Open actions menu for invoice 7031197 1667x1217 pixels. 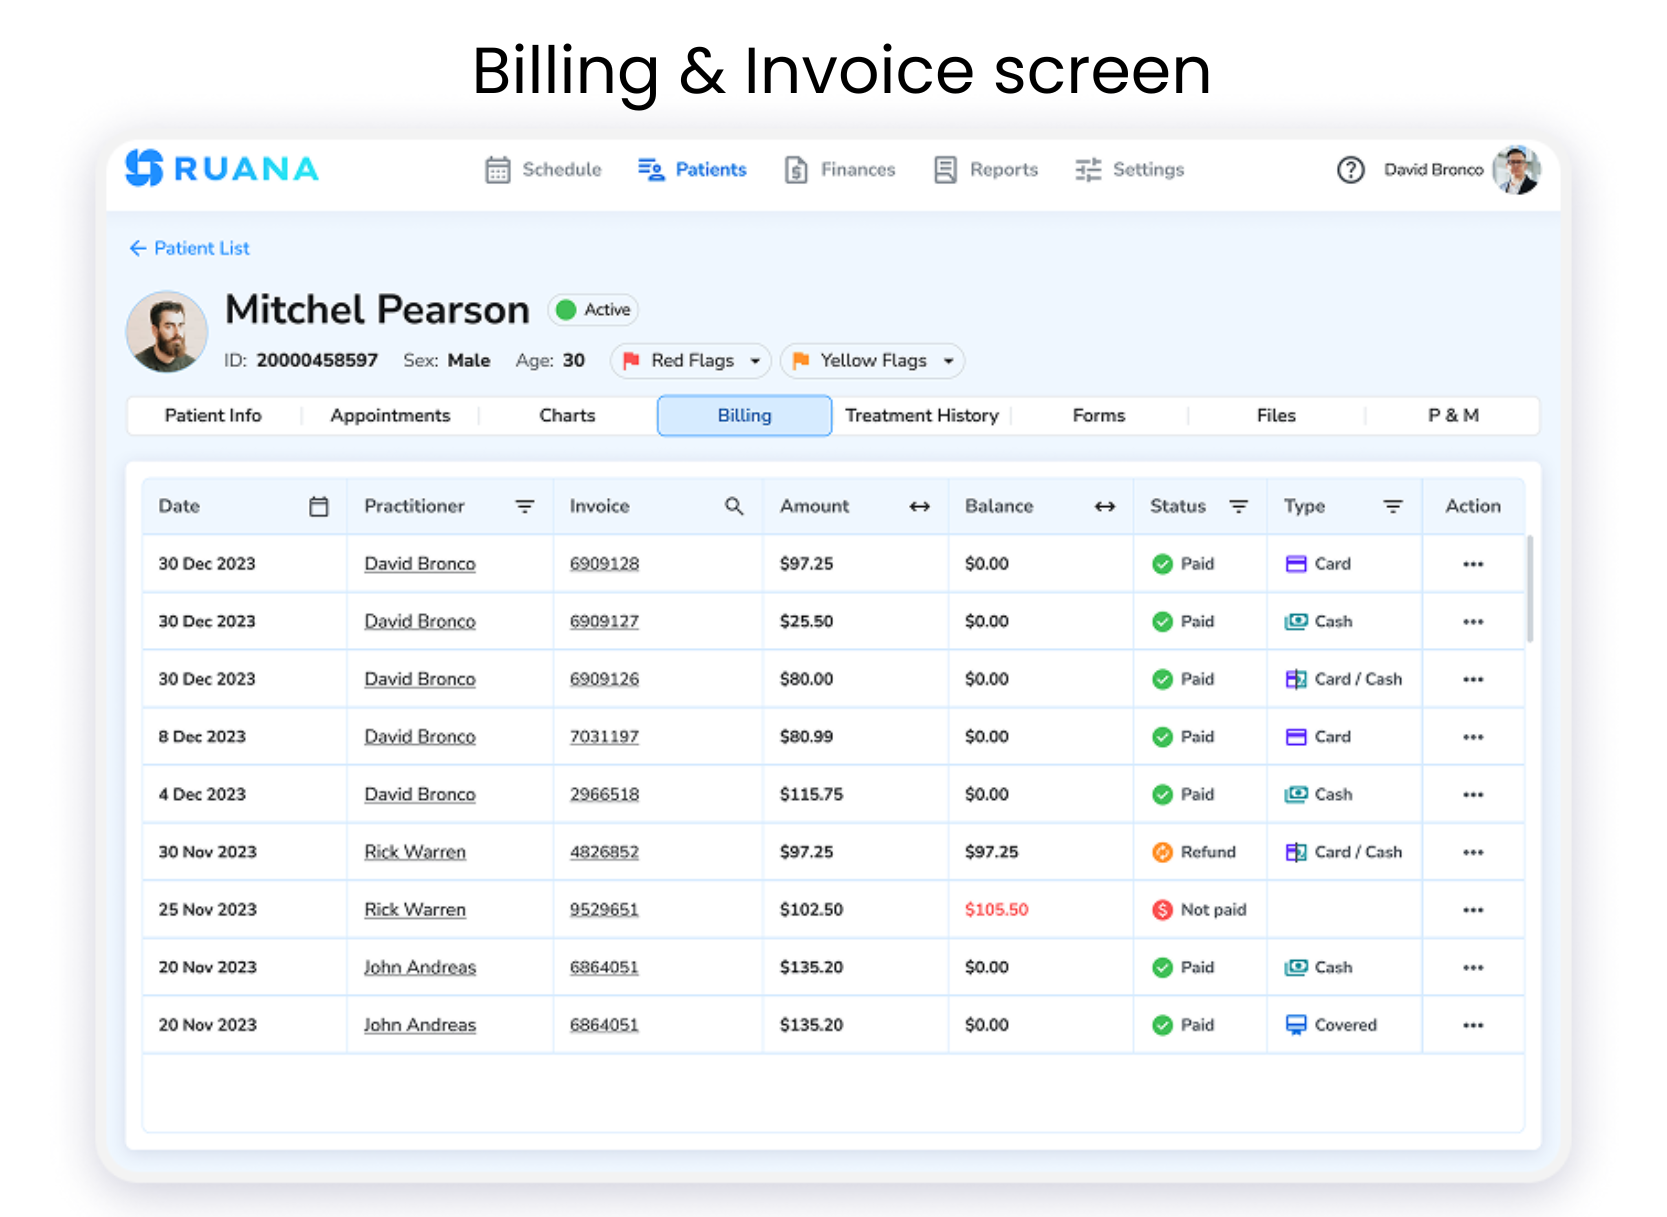click(x=1473, y=737)
